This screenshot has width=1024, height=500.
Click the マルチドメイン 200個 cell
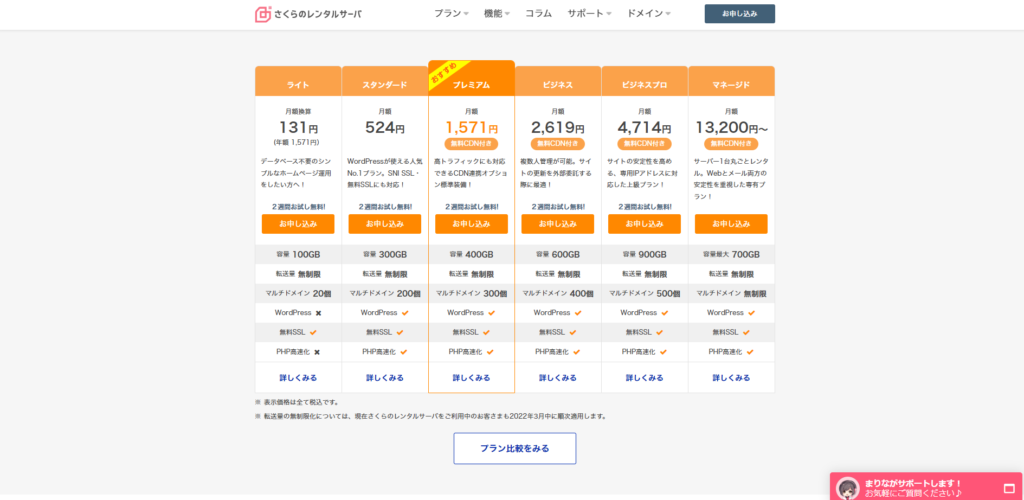coord(385,294)
